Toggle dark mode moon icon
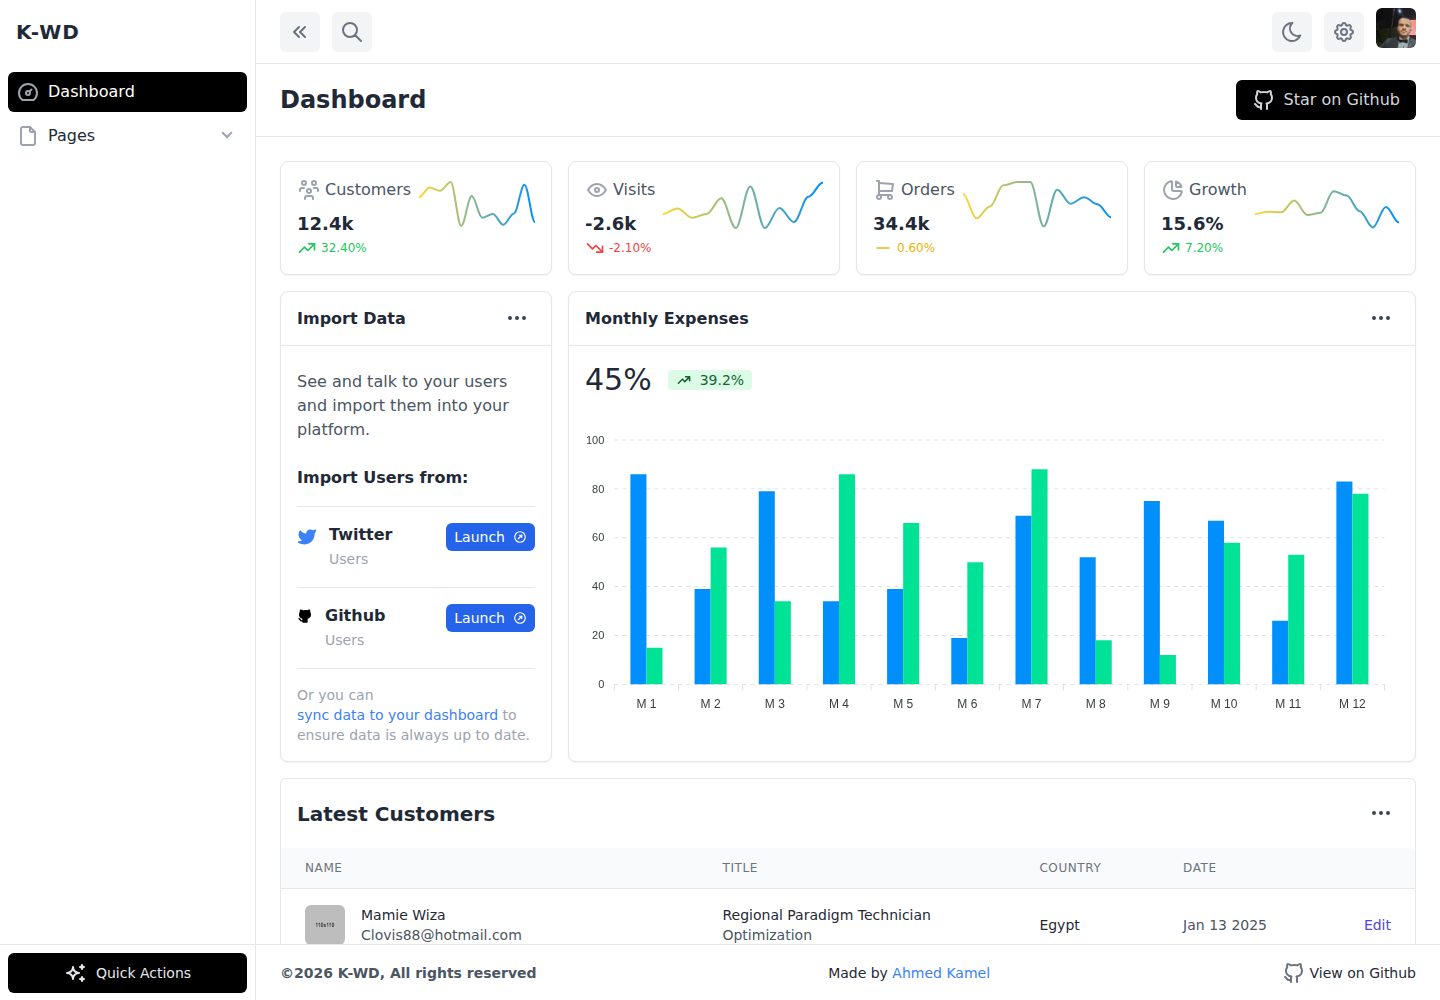The width and height of the screenshot is (1440, 1000). point(1292,32)
